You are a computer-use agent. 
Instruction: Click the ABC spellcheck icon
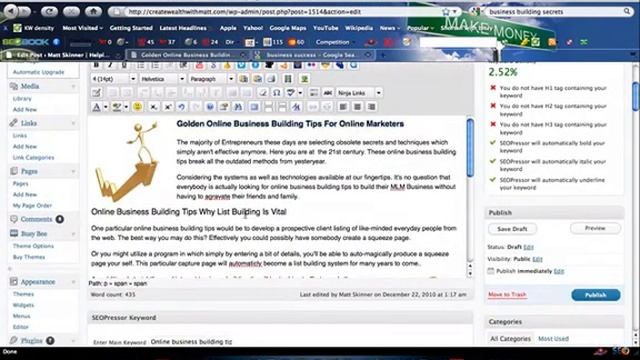point(328,93)
